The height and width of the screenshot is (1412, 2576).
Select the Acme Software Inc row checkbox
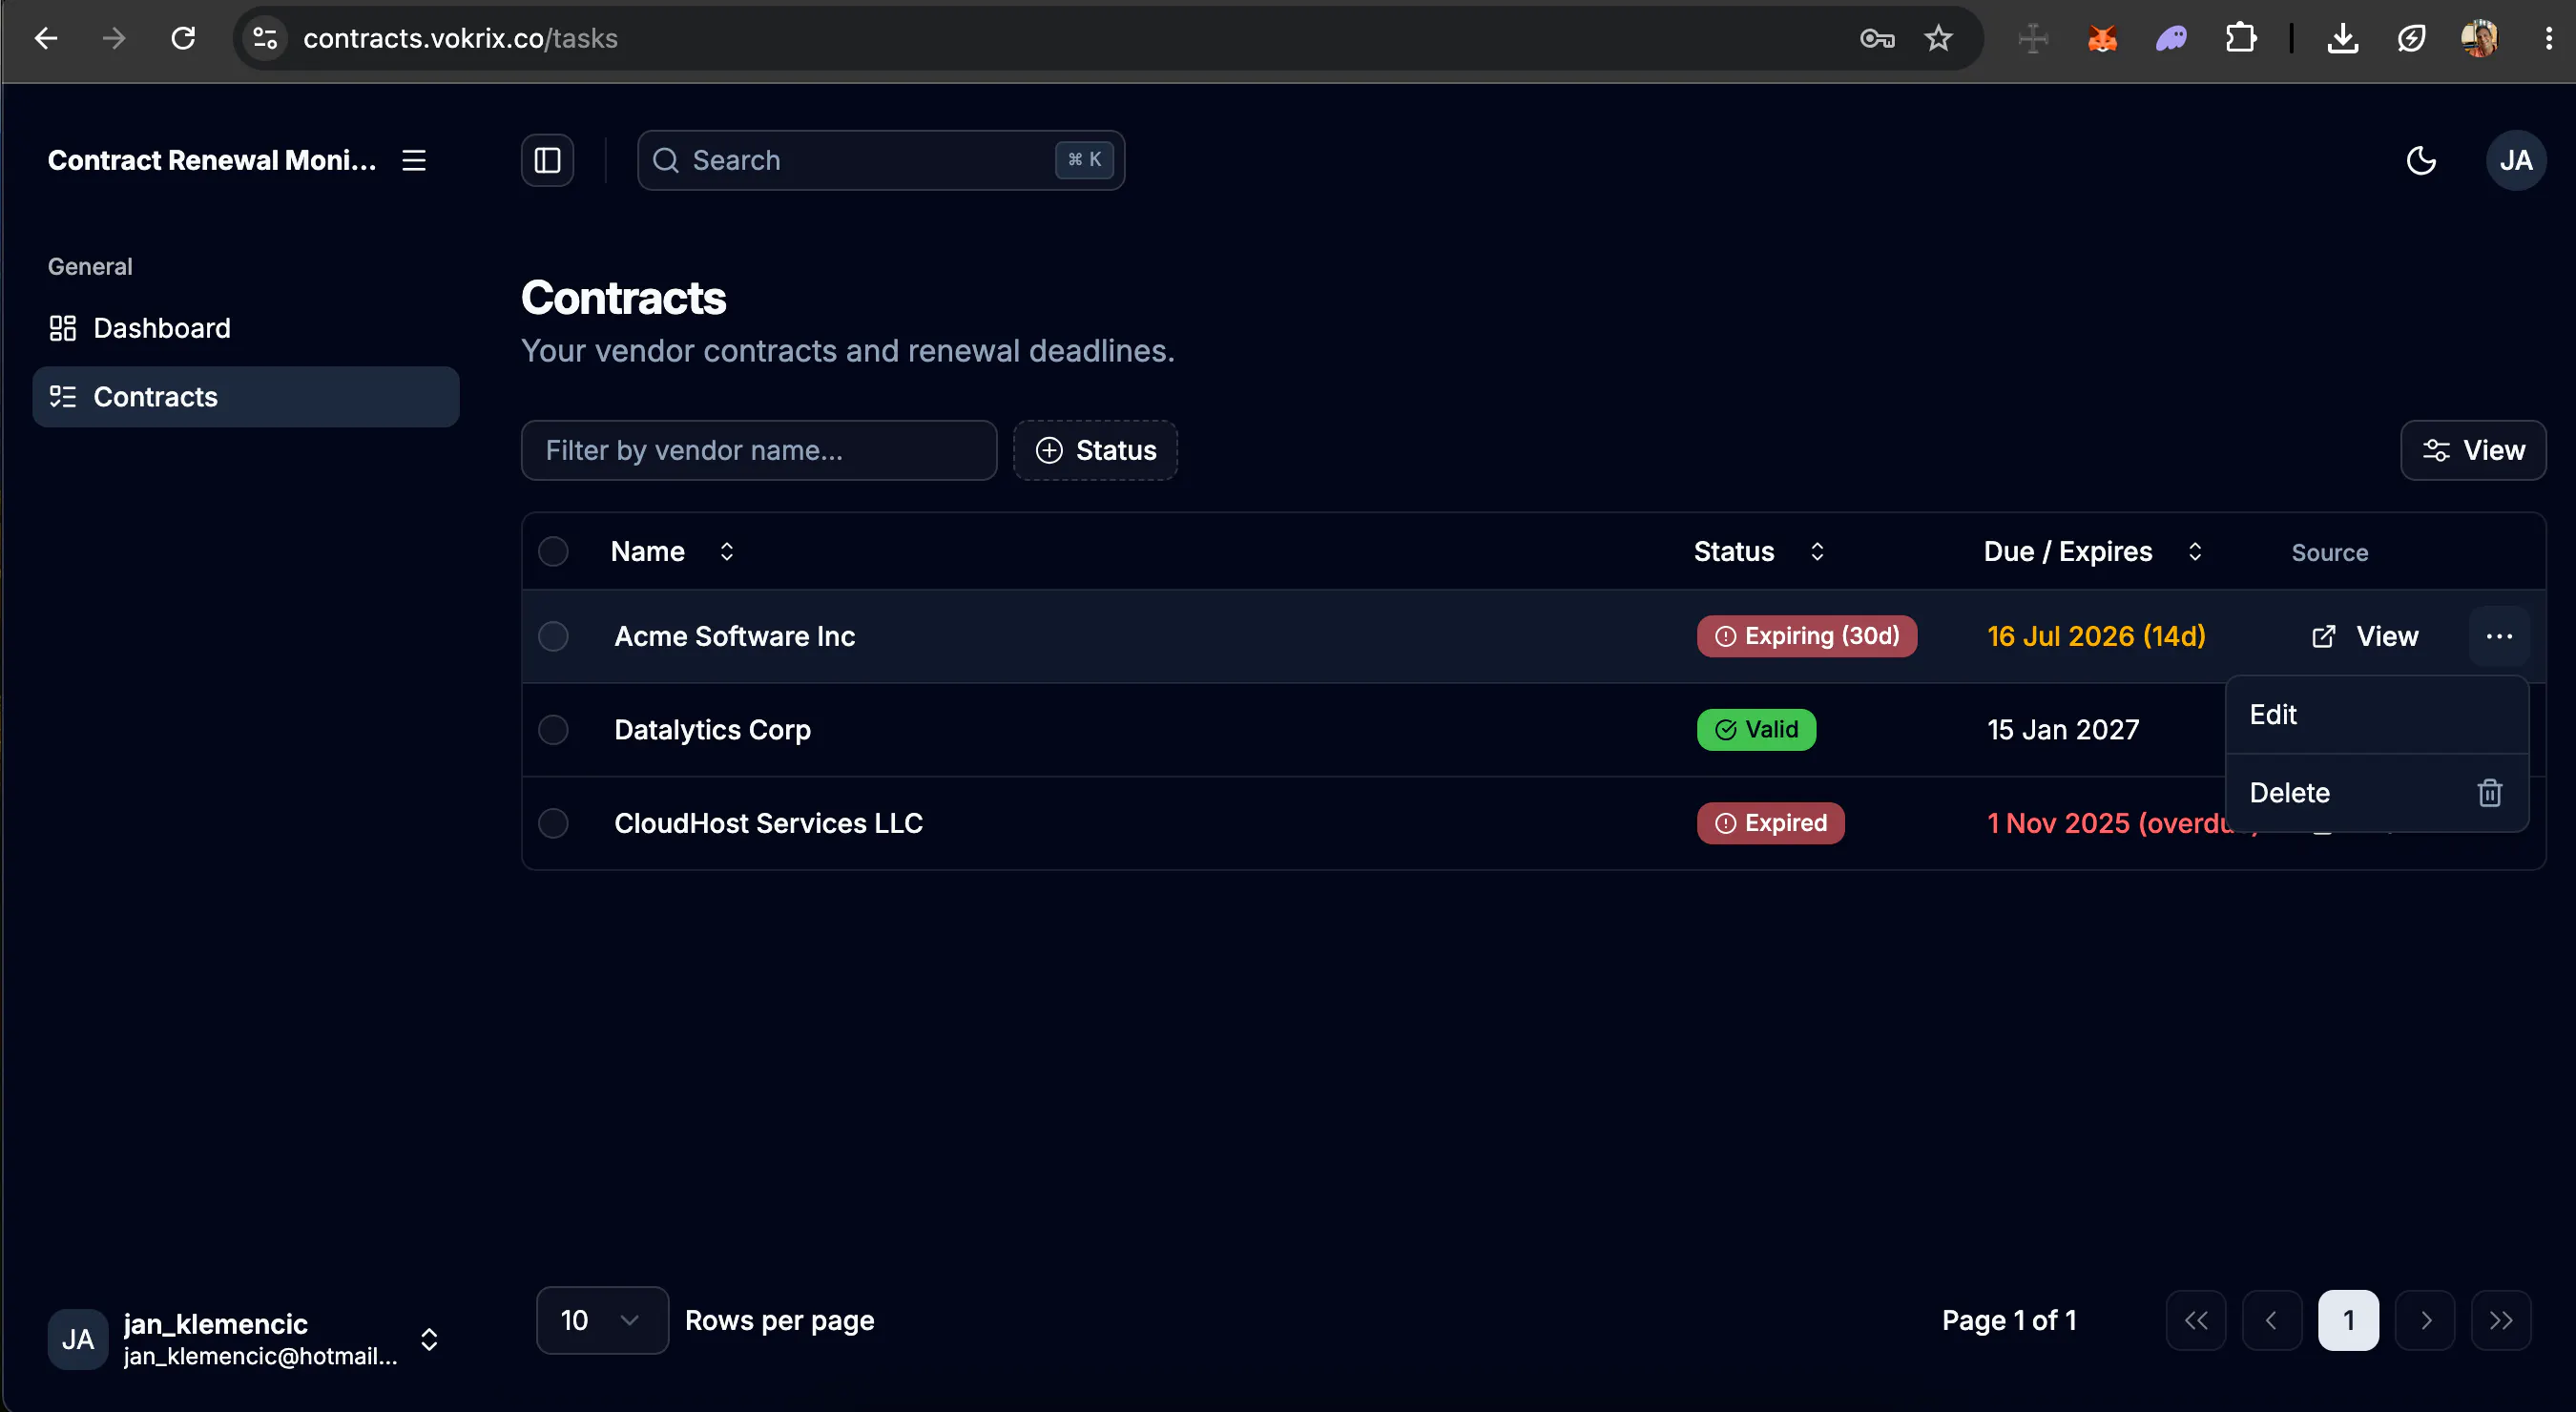coord(553,636)
